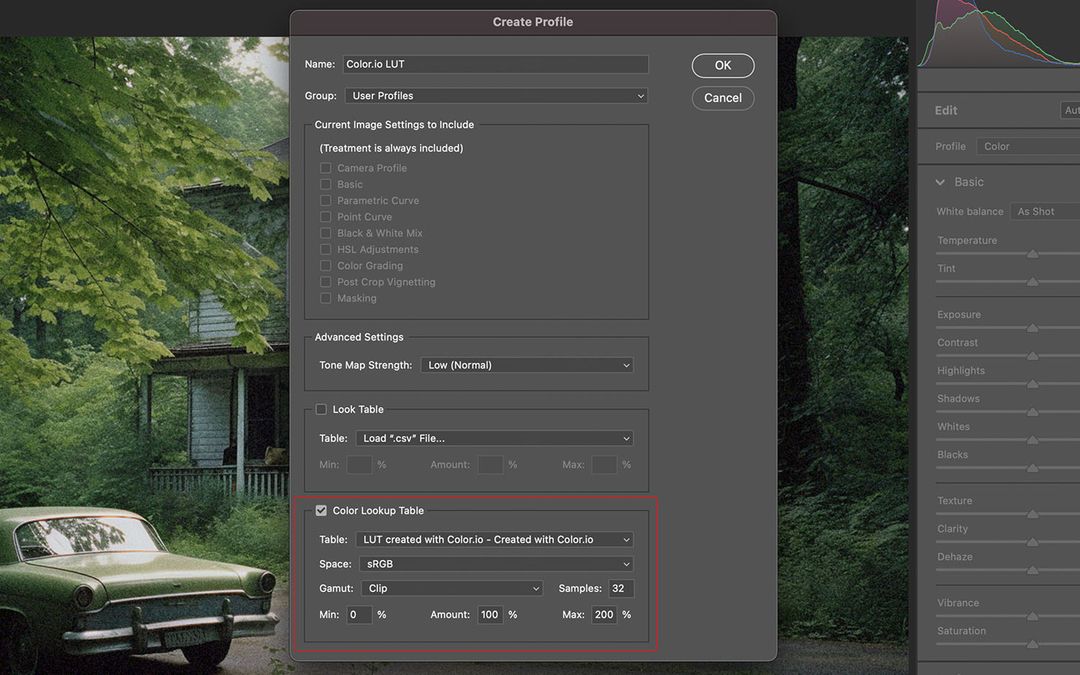Check the Black & White Mix option

click(325, 232)
